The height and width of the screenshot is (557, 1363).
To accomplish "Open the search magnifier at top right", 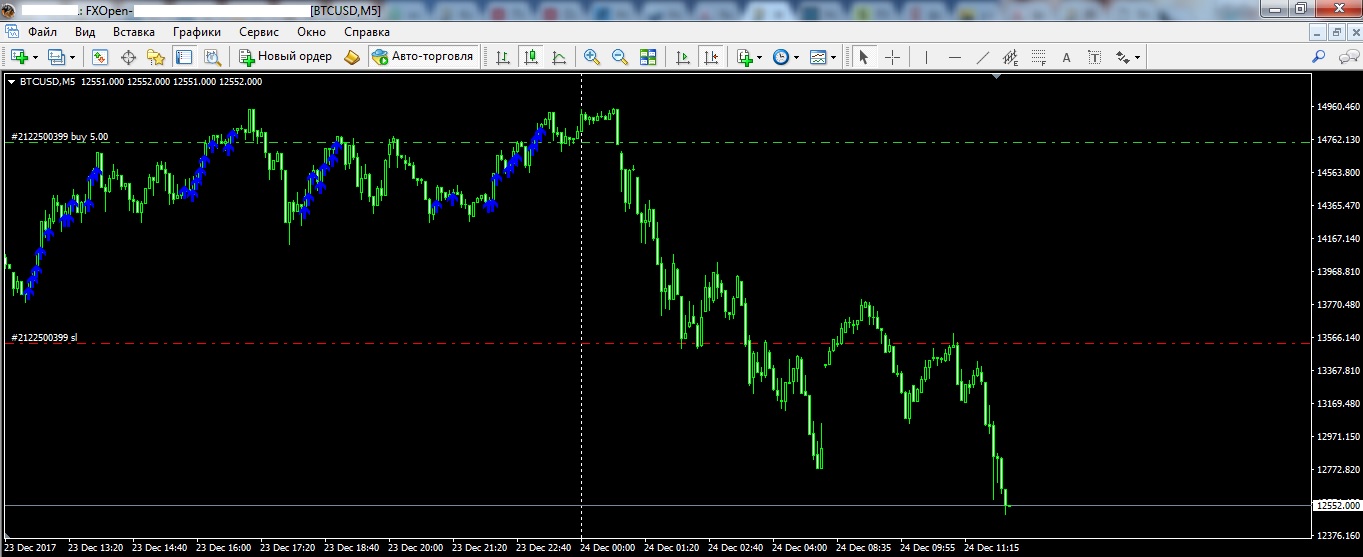I will coord(1318,57).
